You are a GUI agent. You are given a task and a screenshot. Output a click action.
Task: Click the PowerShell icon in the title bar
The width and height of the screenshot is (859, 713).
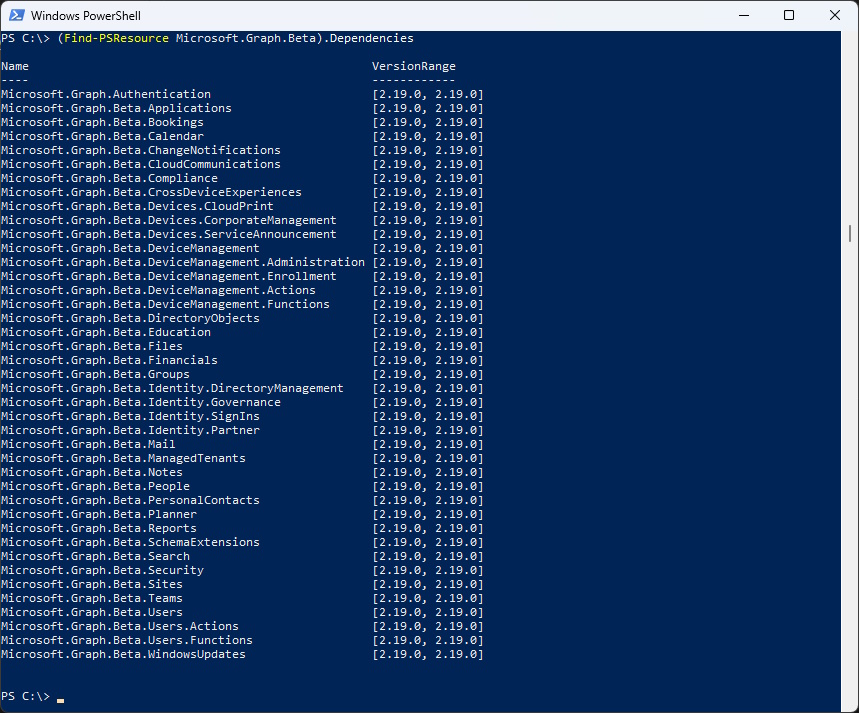pyautogui.click(x=16, y=15)
